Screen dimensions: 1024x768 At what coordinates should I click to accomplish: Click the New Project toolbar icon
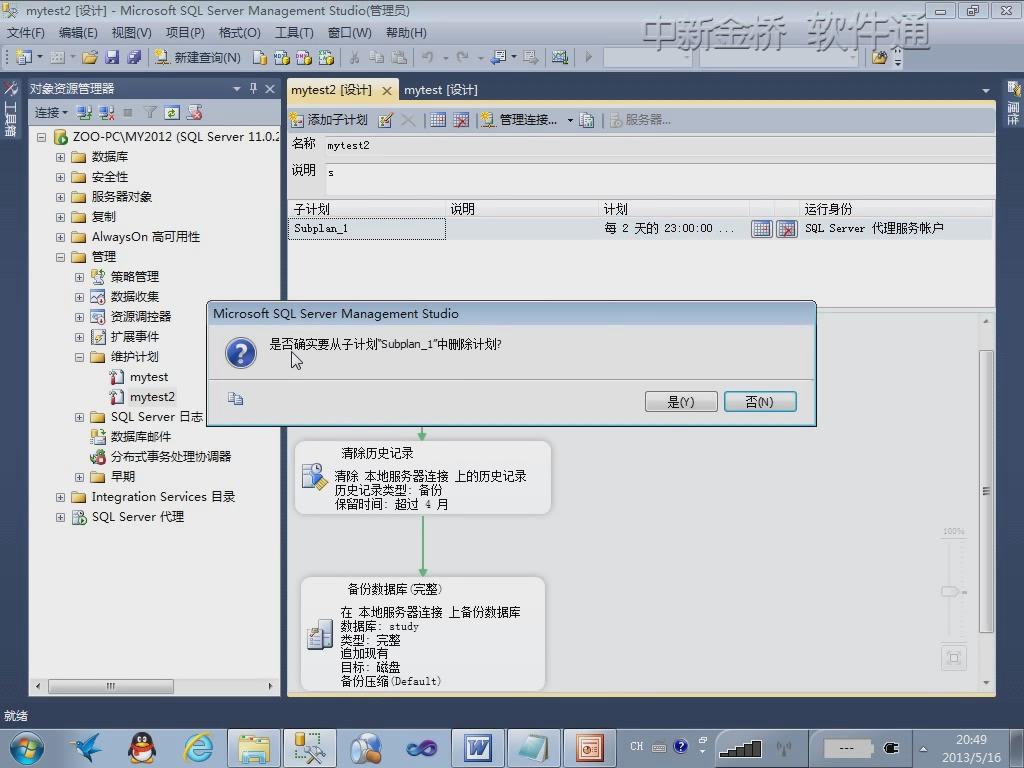coord(24,57)
